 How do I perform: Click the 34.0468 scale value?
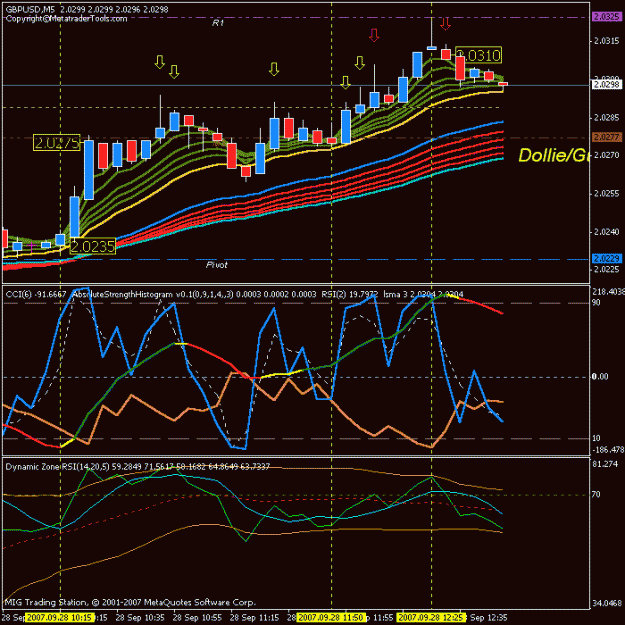tap(609, 603)
